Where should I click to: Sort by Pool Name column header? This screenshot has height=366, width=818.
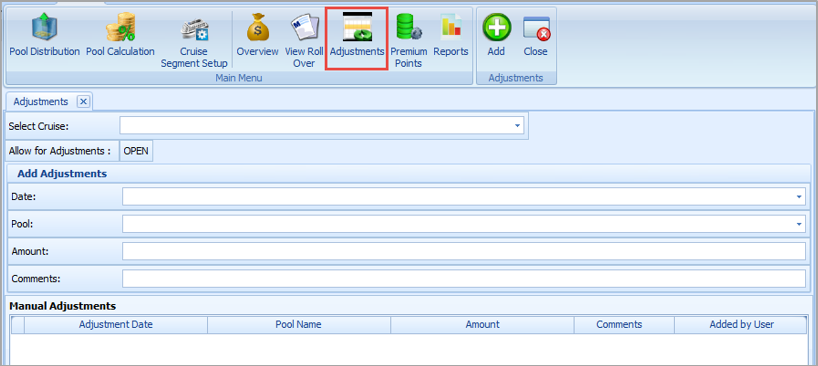click(x=298, y=324)
